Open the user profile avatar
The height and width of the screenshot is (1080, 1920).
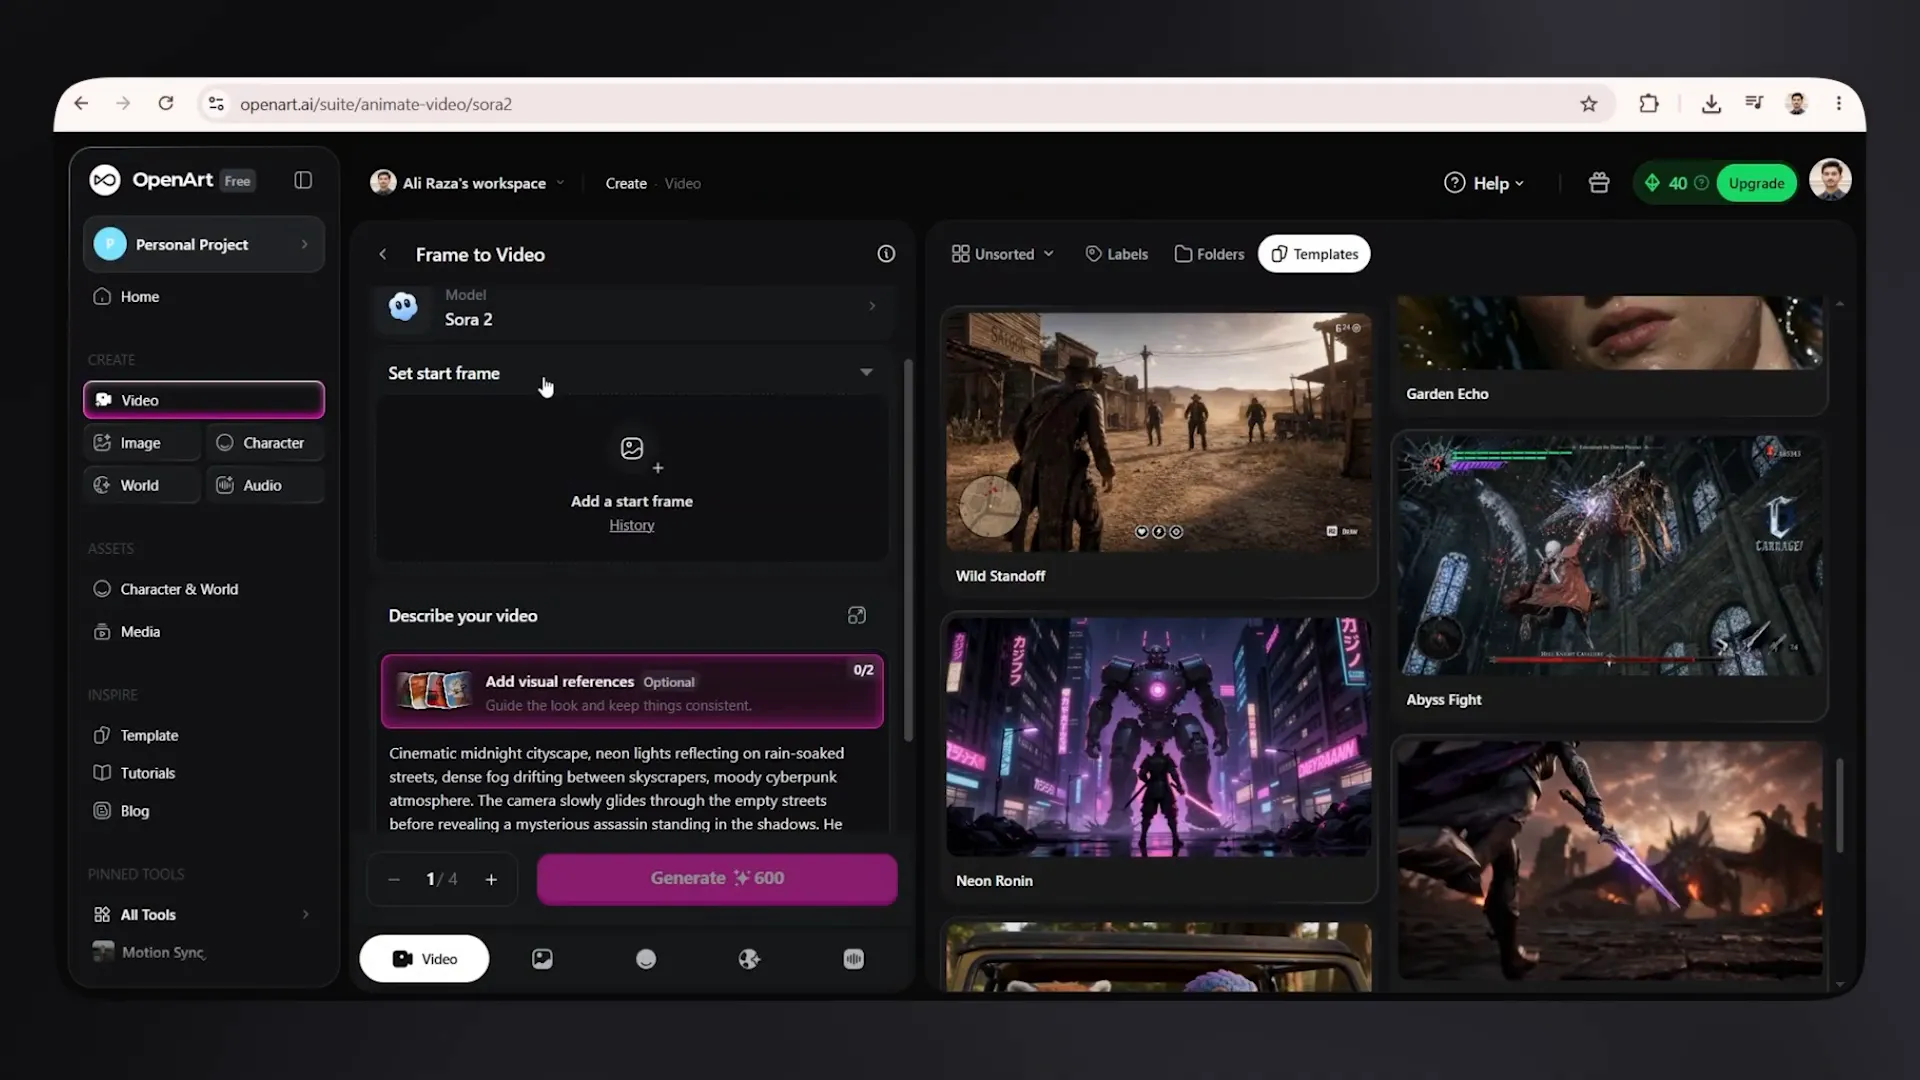[x=1830, y=180]
